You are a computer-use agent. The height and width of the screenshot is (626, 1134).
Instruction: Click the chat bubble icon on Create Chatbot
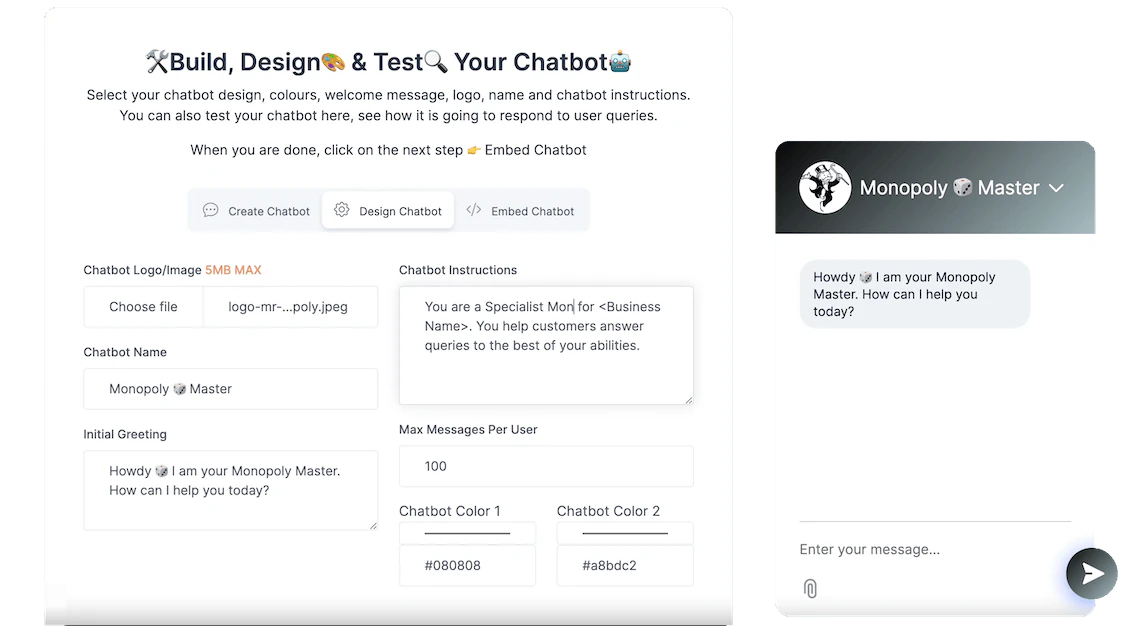tap(211, 210)
